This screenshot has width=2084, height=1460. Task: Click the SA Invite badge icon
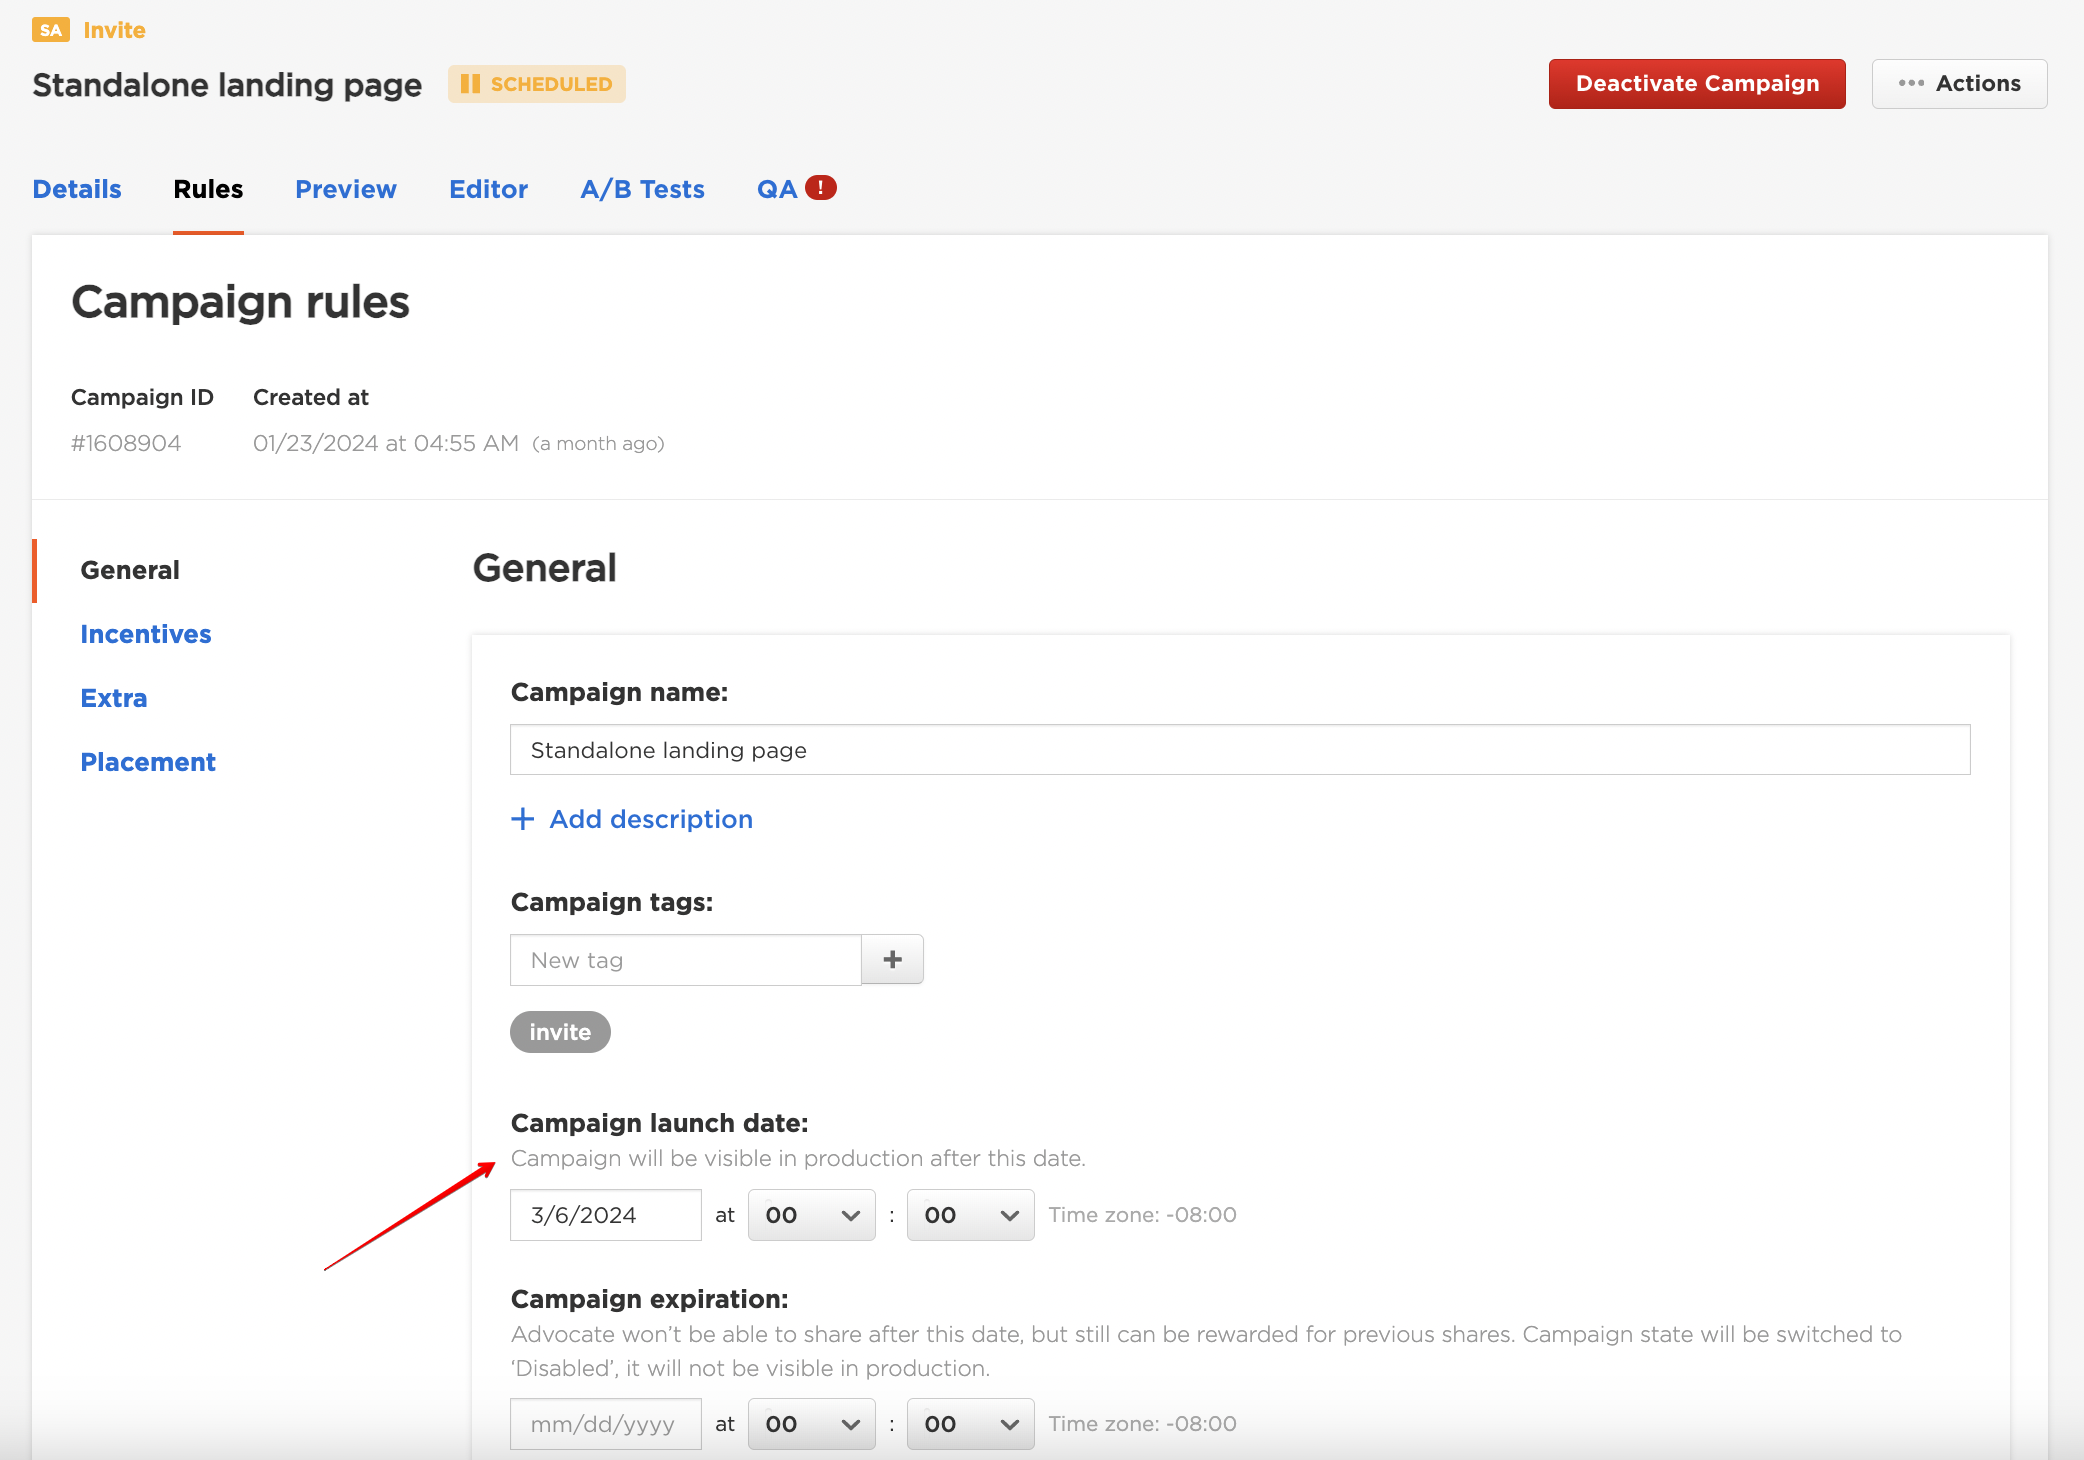tap(50, 30)
